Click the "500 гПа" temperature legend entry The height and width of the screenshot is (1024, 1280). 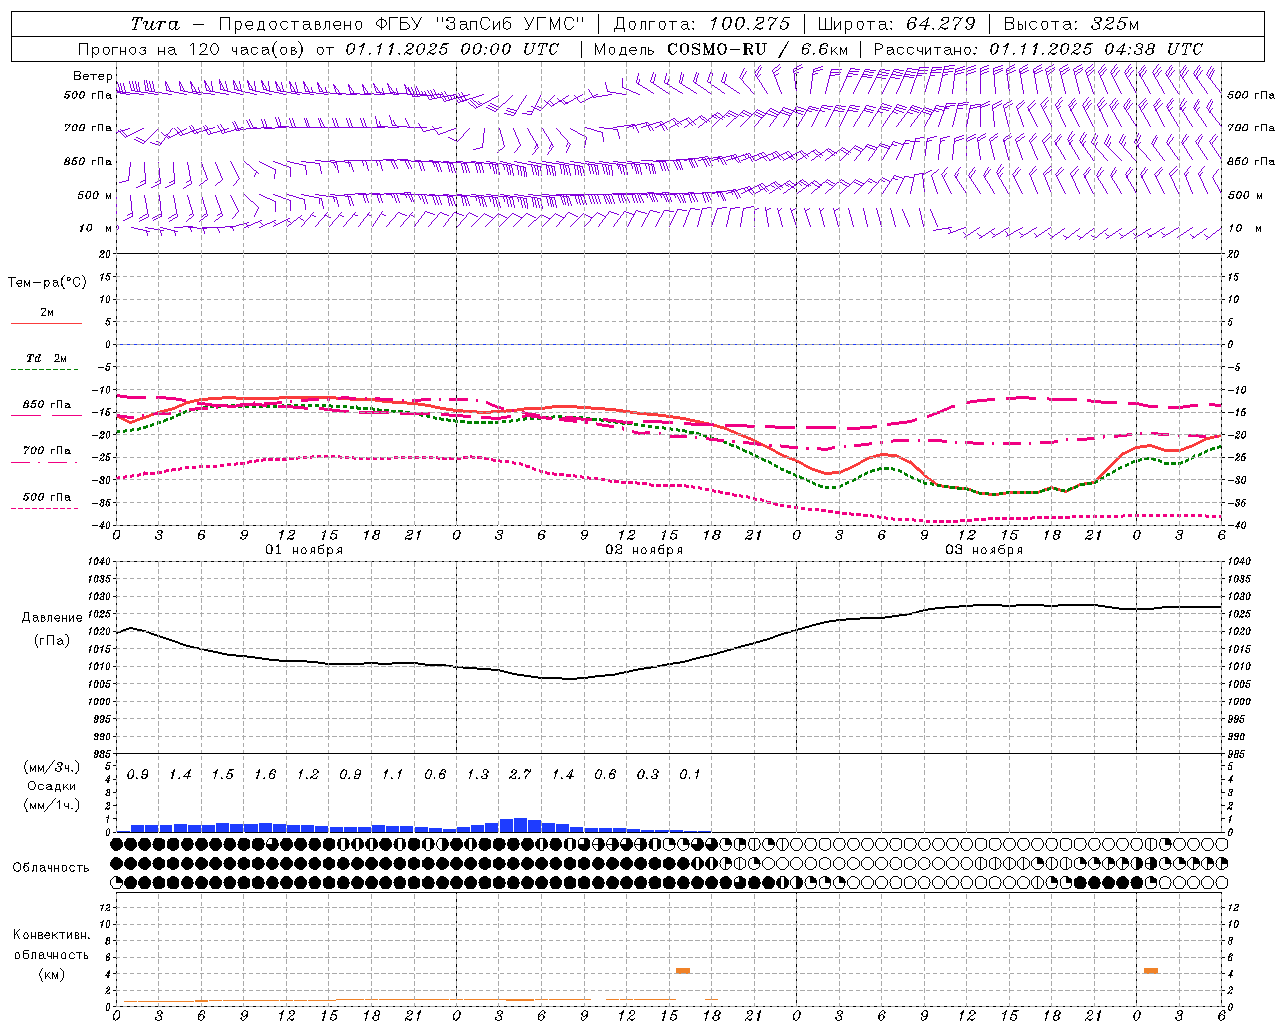point(47,497)
